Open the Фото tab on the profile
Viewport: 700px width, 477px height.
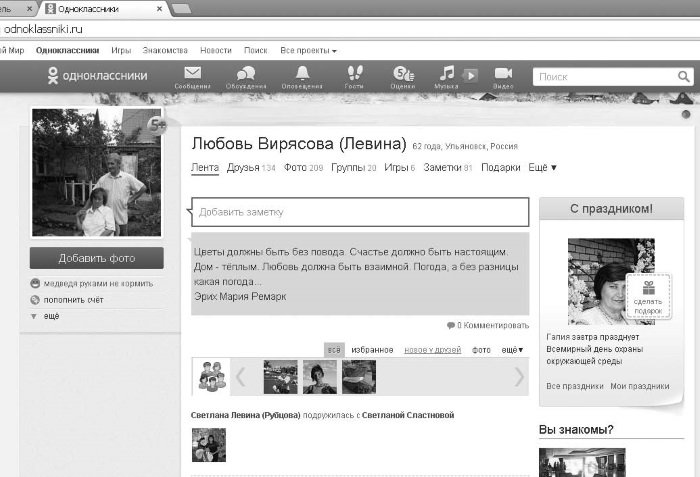tap(295, 167)
